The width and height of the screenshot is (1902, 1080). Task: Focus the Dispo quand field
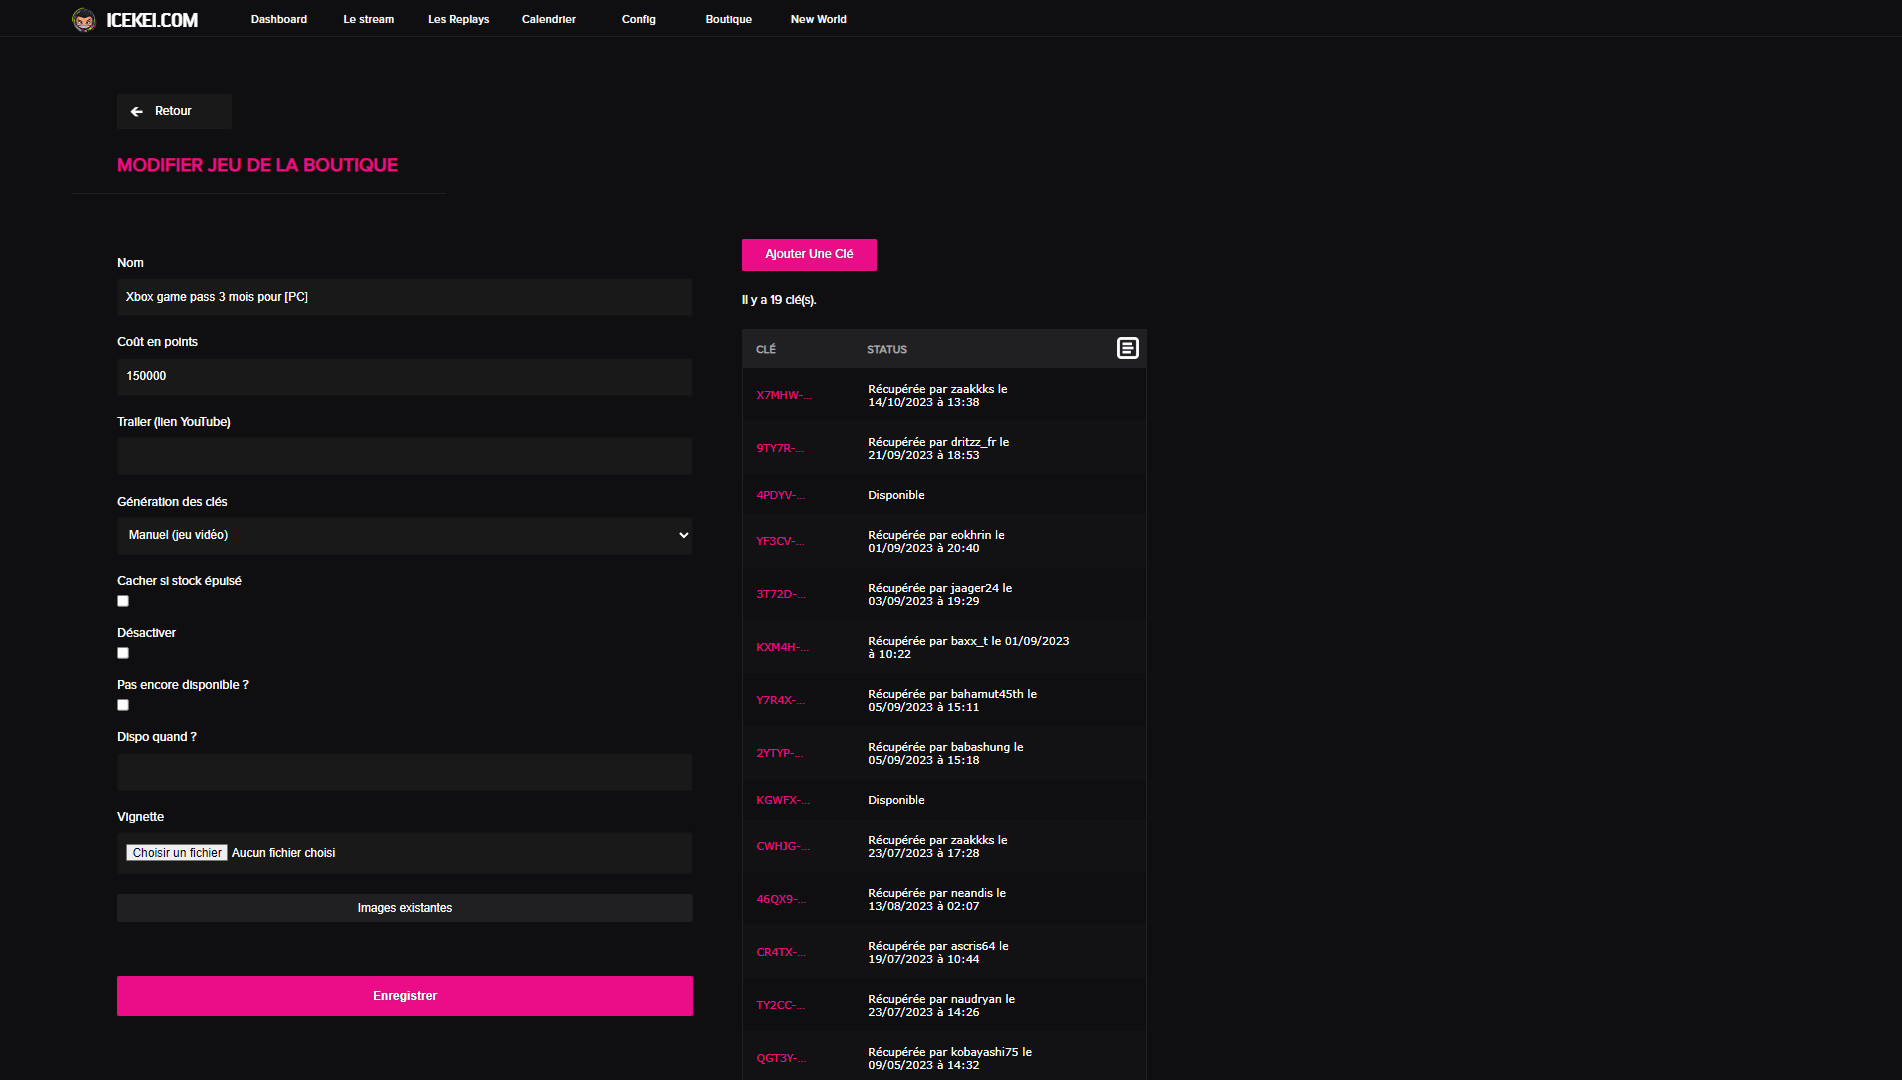(x=405, y=772)
